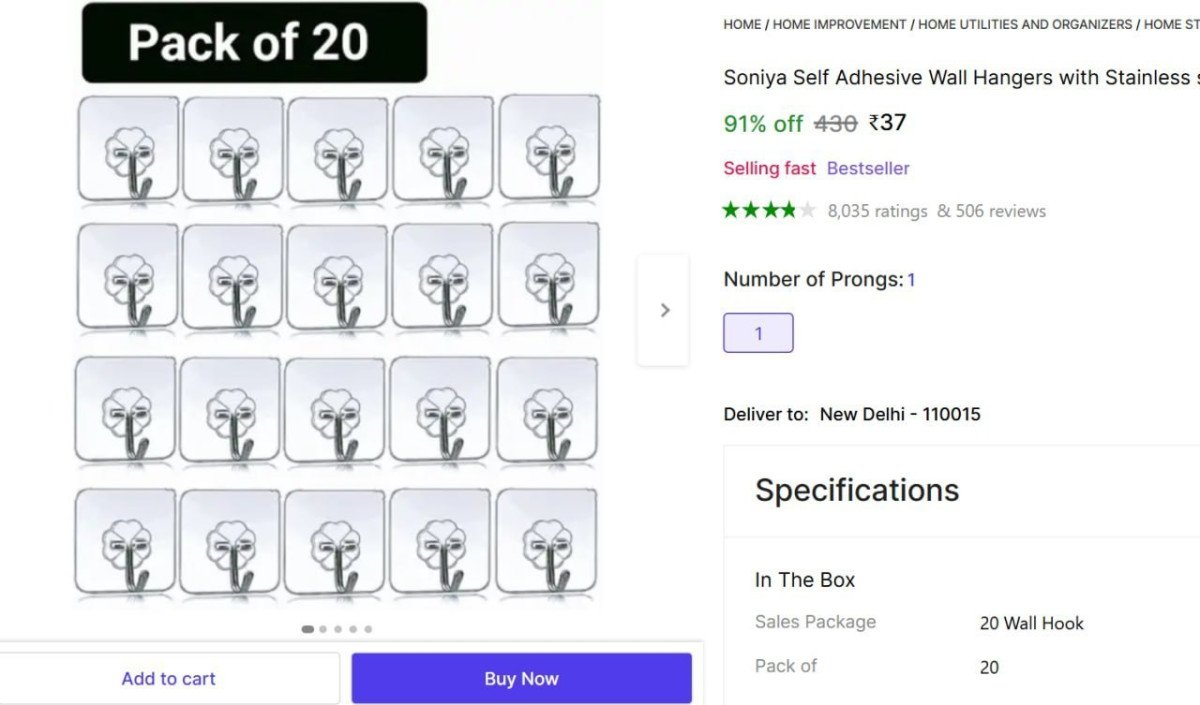Image resolution: width=1200 pixels, height=705 pixels.
Task: Click the Buy Now button
Action: tap(520, 678)
